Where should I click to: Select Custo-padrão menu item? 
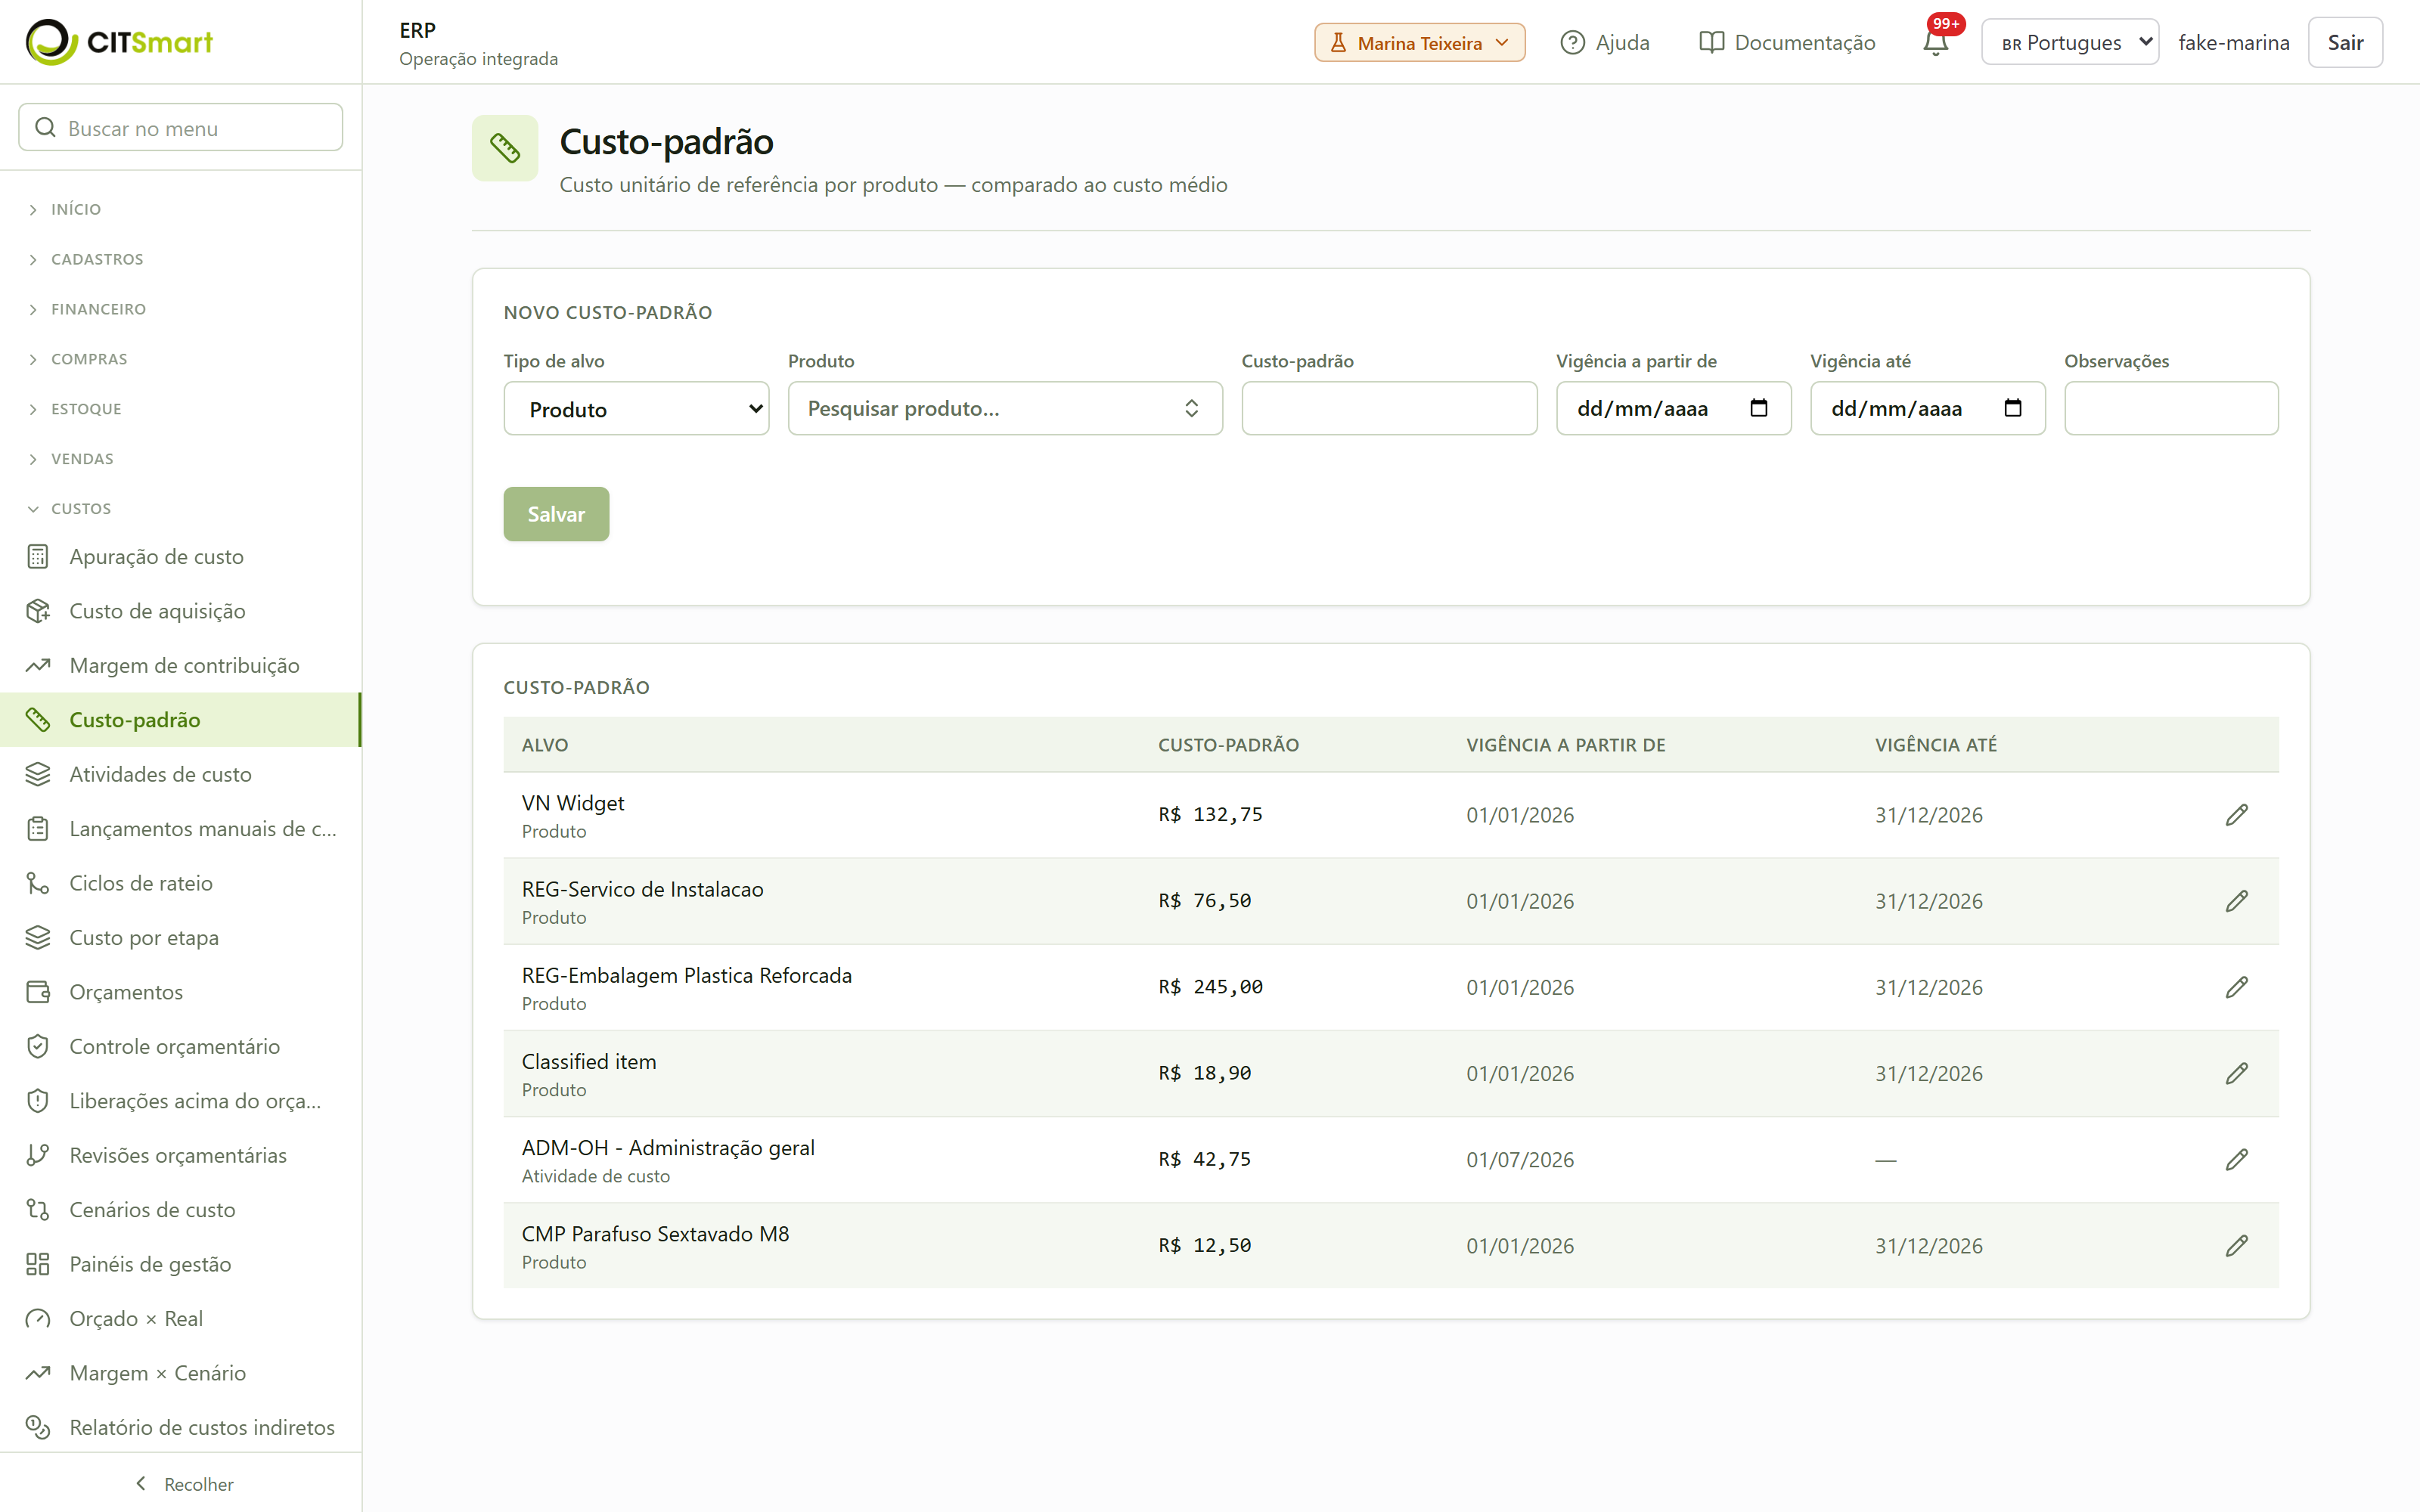(181, 720)
